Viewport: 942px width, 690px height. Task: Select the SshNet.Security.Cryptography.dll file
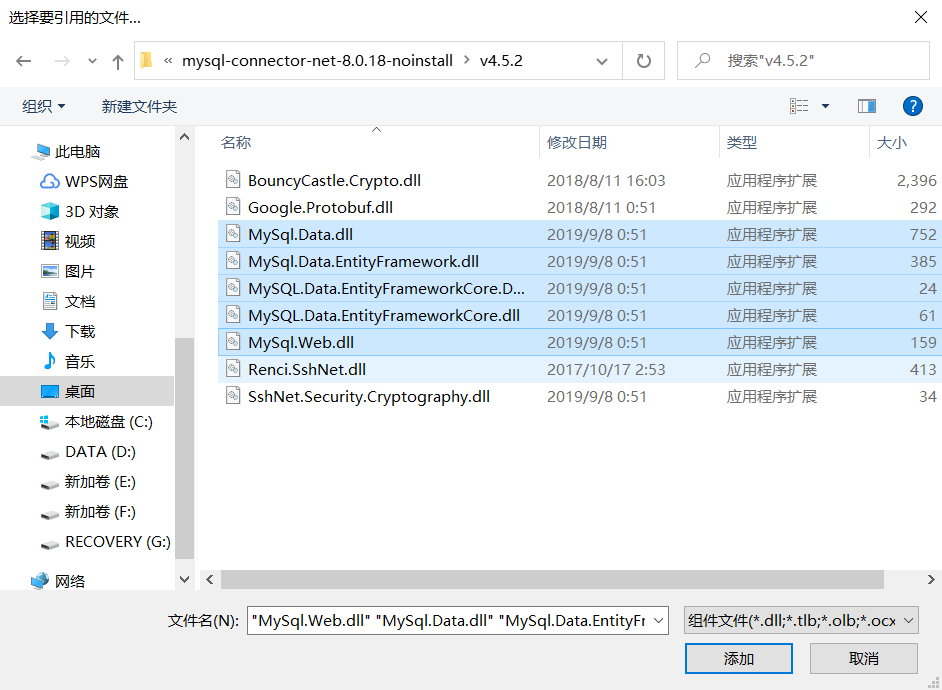pyautogui.click(x=580, y=396)
